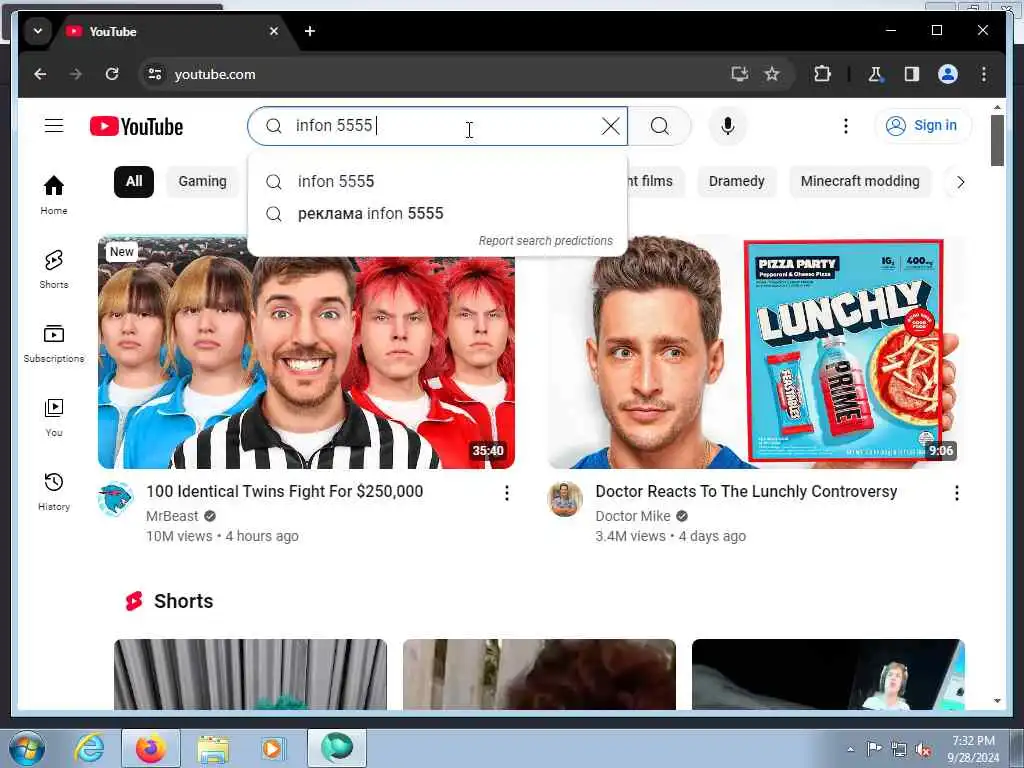1024x768 pixels.
Task: Show hidden tray icons arrow
Action: pos(850,750)
